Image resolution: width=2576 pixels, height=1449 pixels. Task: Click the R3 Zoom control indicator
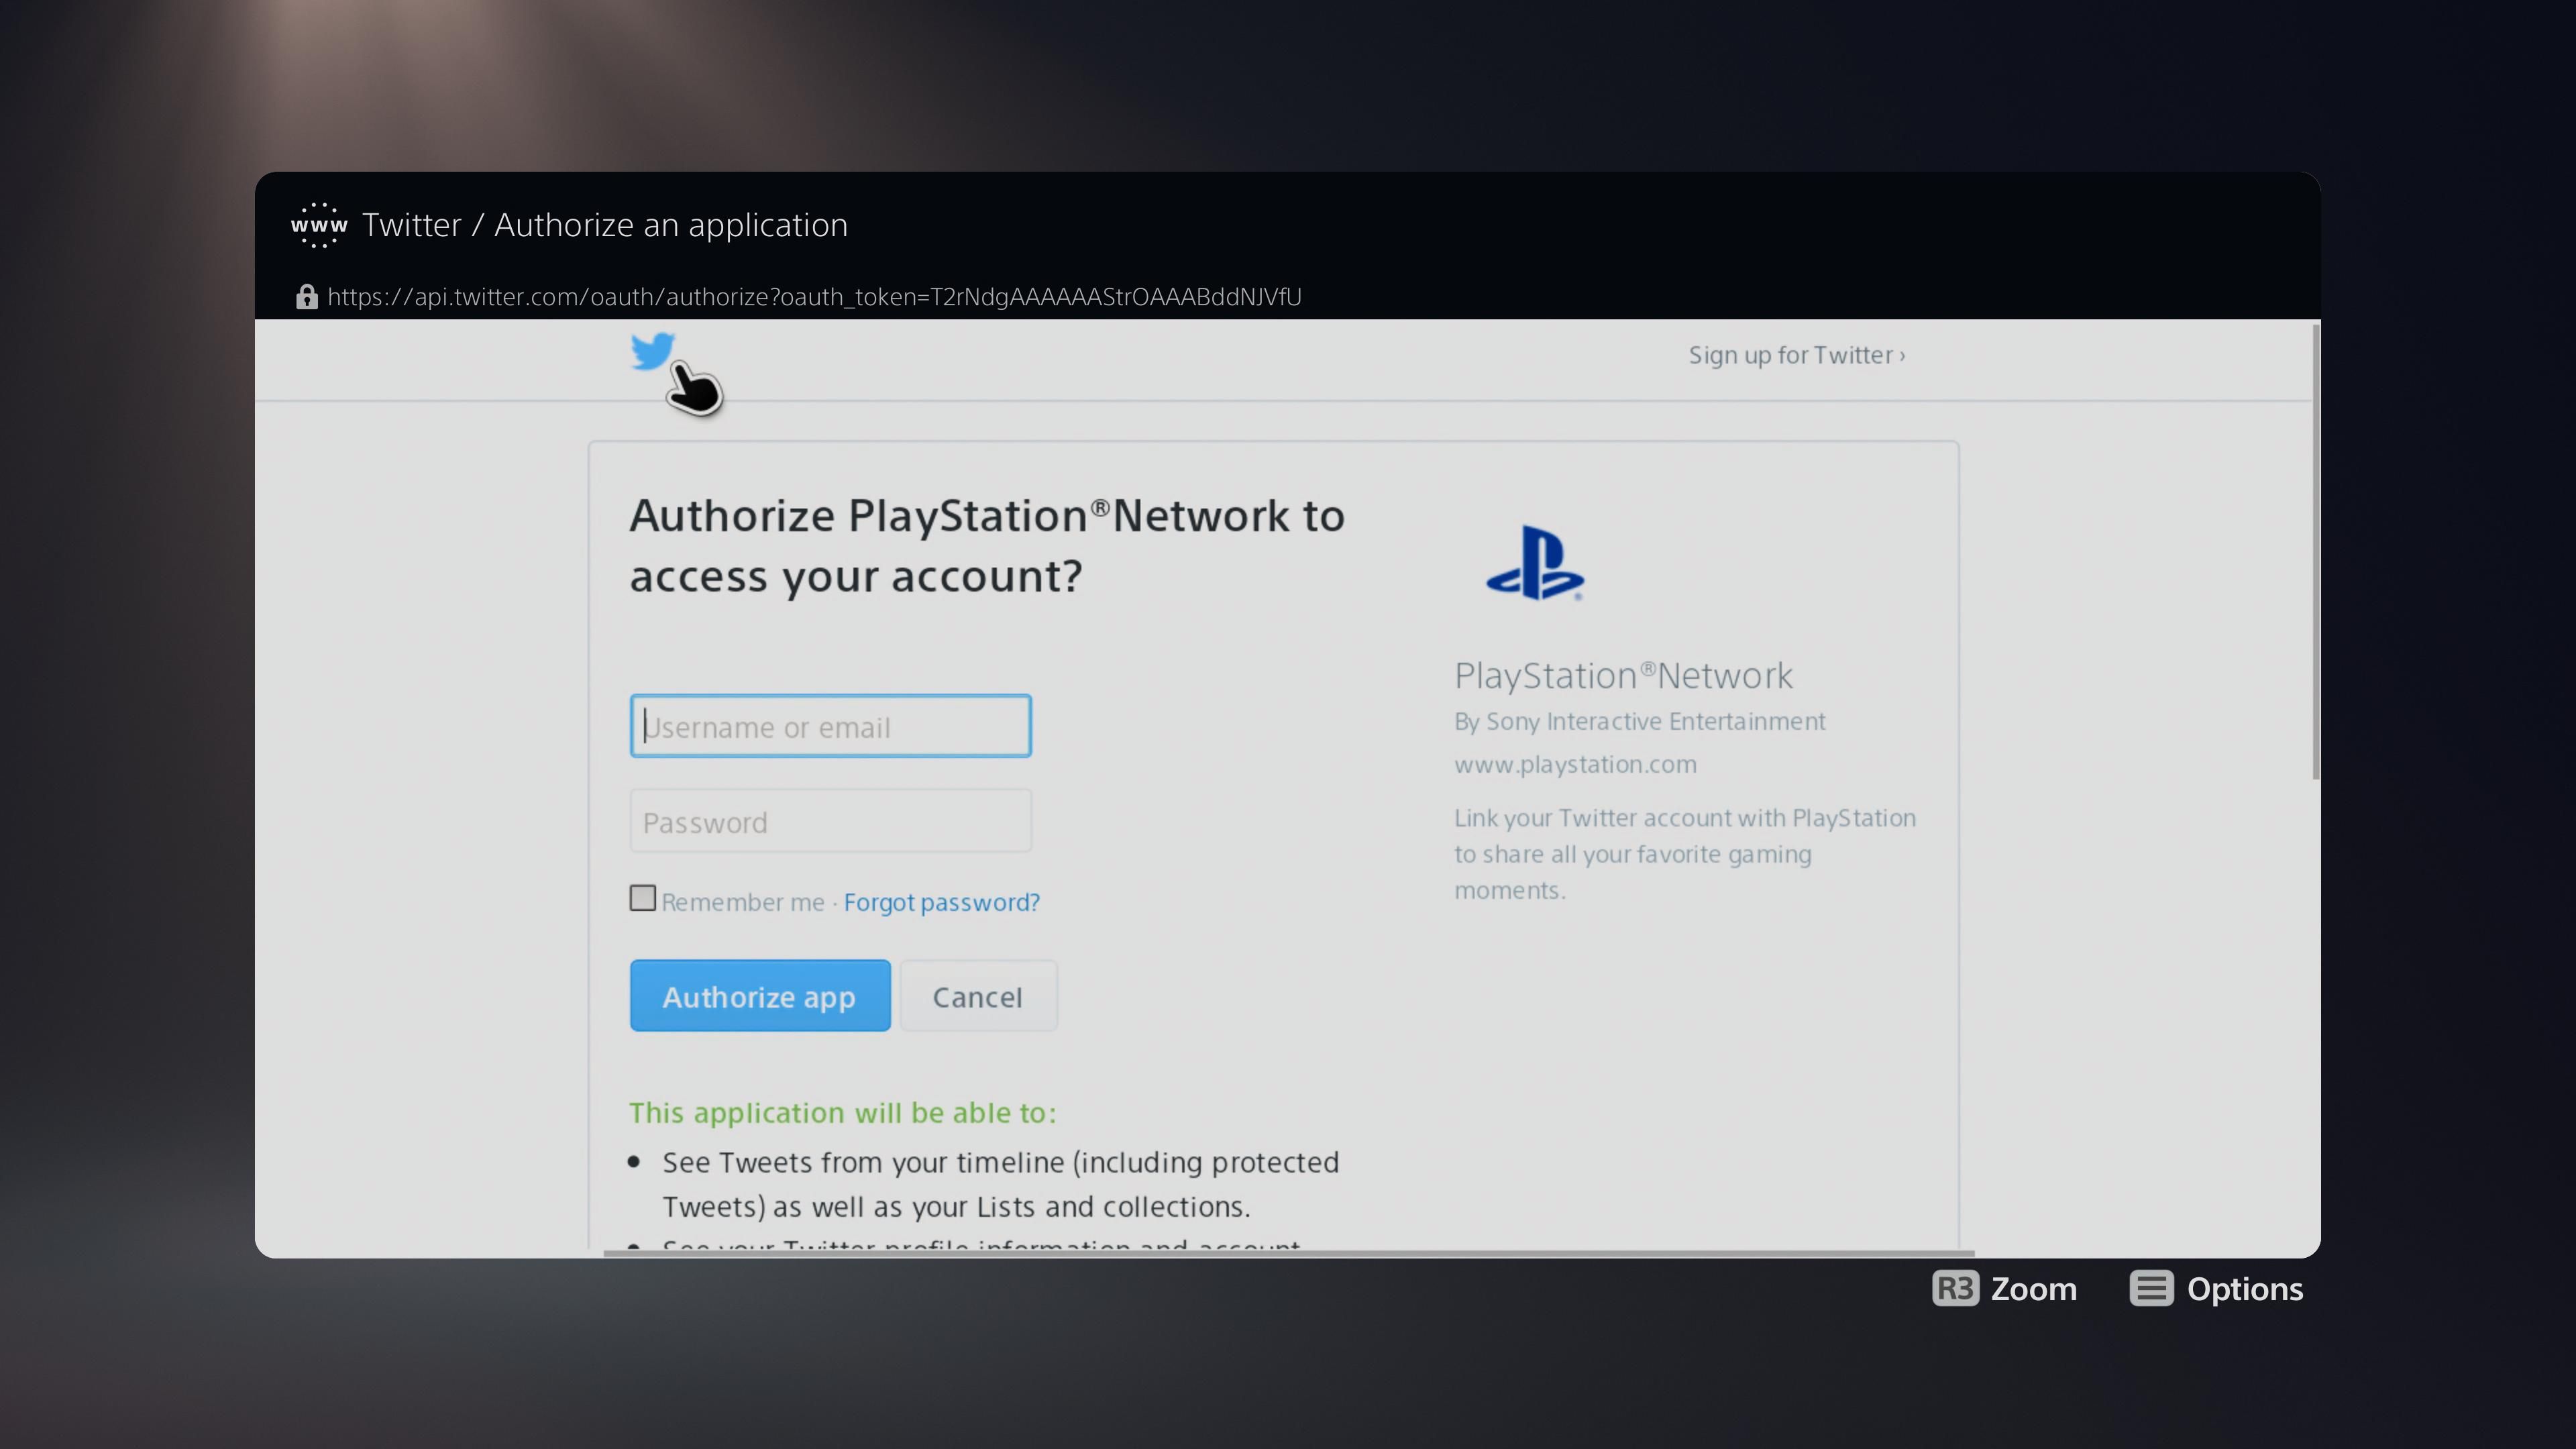click(x=1955, y=1289)
